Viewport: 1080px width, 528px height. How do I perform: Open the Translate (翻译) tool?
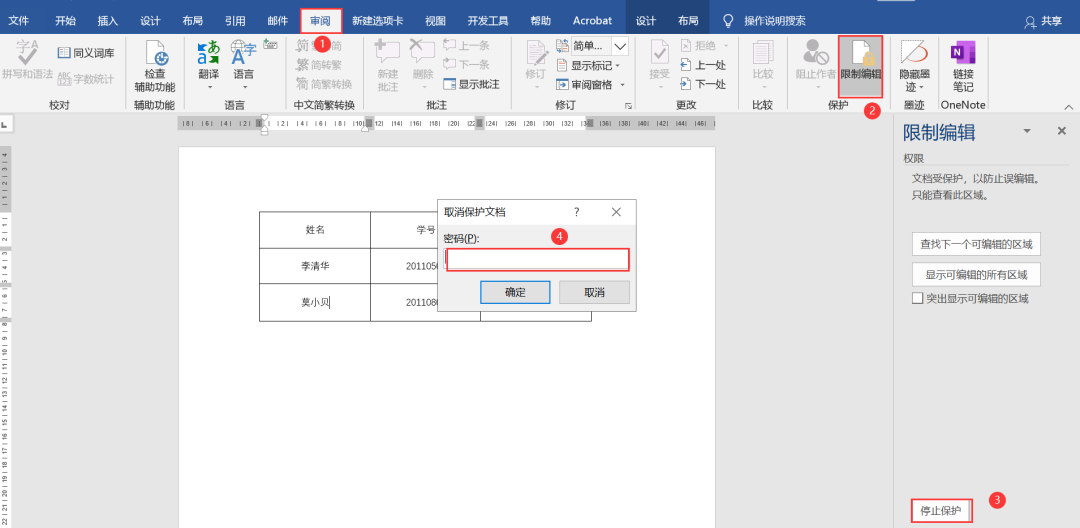(208, 60)
